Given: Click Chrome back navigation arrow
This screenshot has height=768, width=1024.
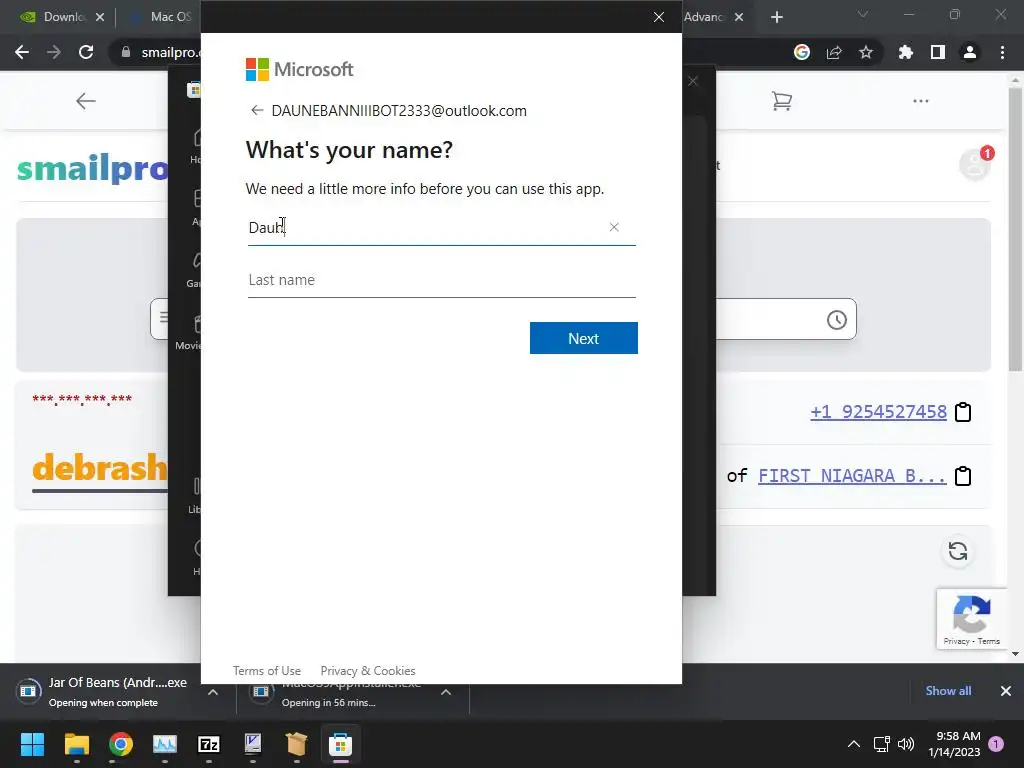Looking at the screenshot, I should click(22, 52).
